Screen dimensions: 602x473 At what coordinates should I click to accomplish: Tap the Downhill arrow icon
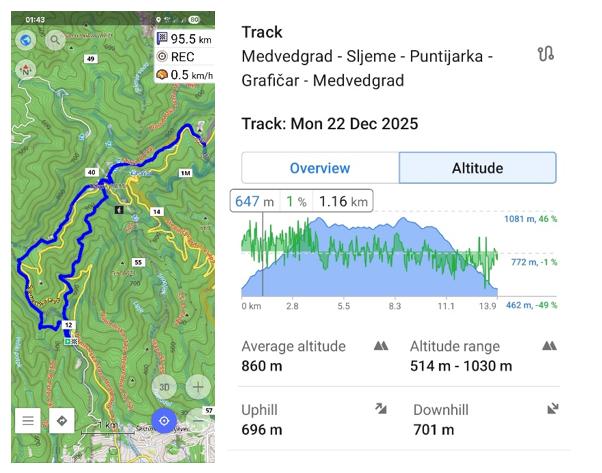click(552, 409)
